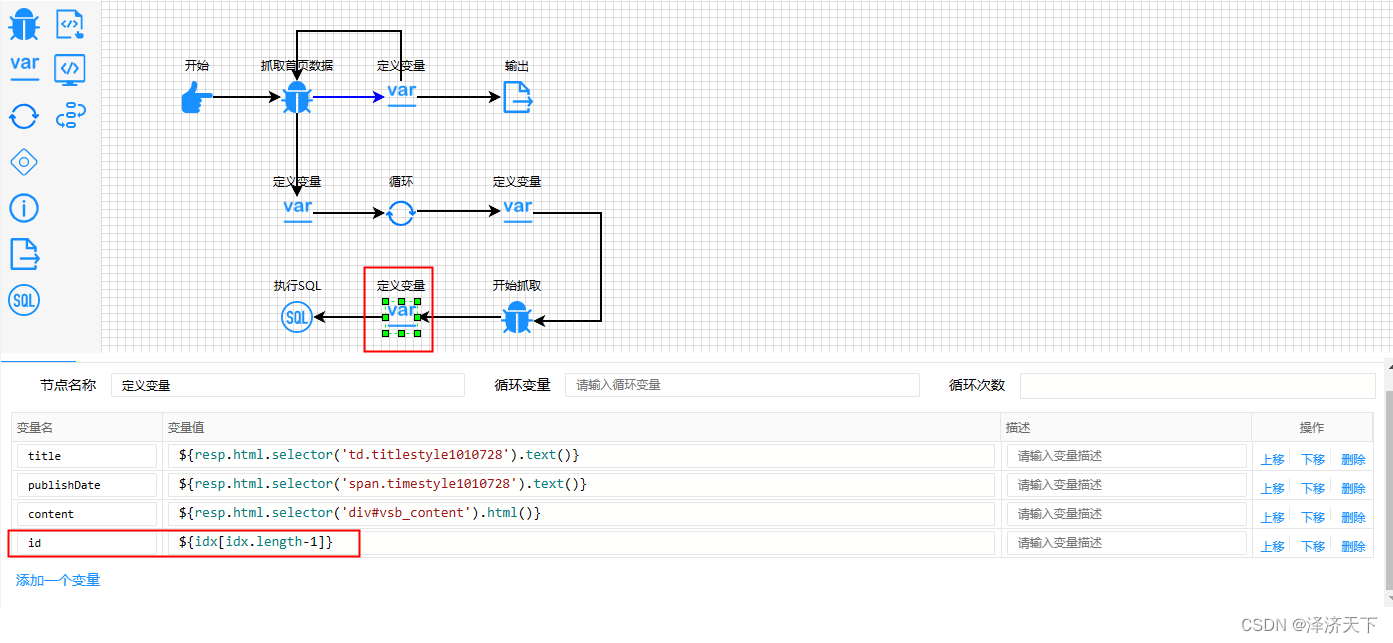Click 下移 in the content row

1313,518
